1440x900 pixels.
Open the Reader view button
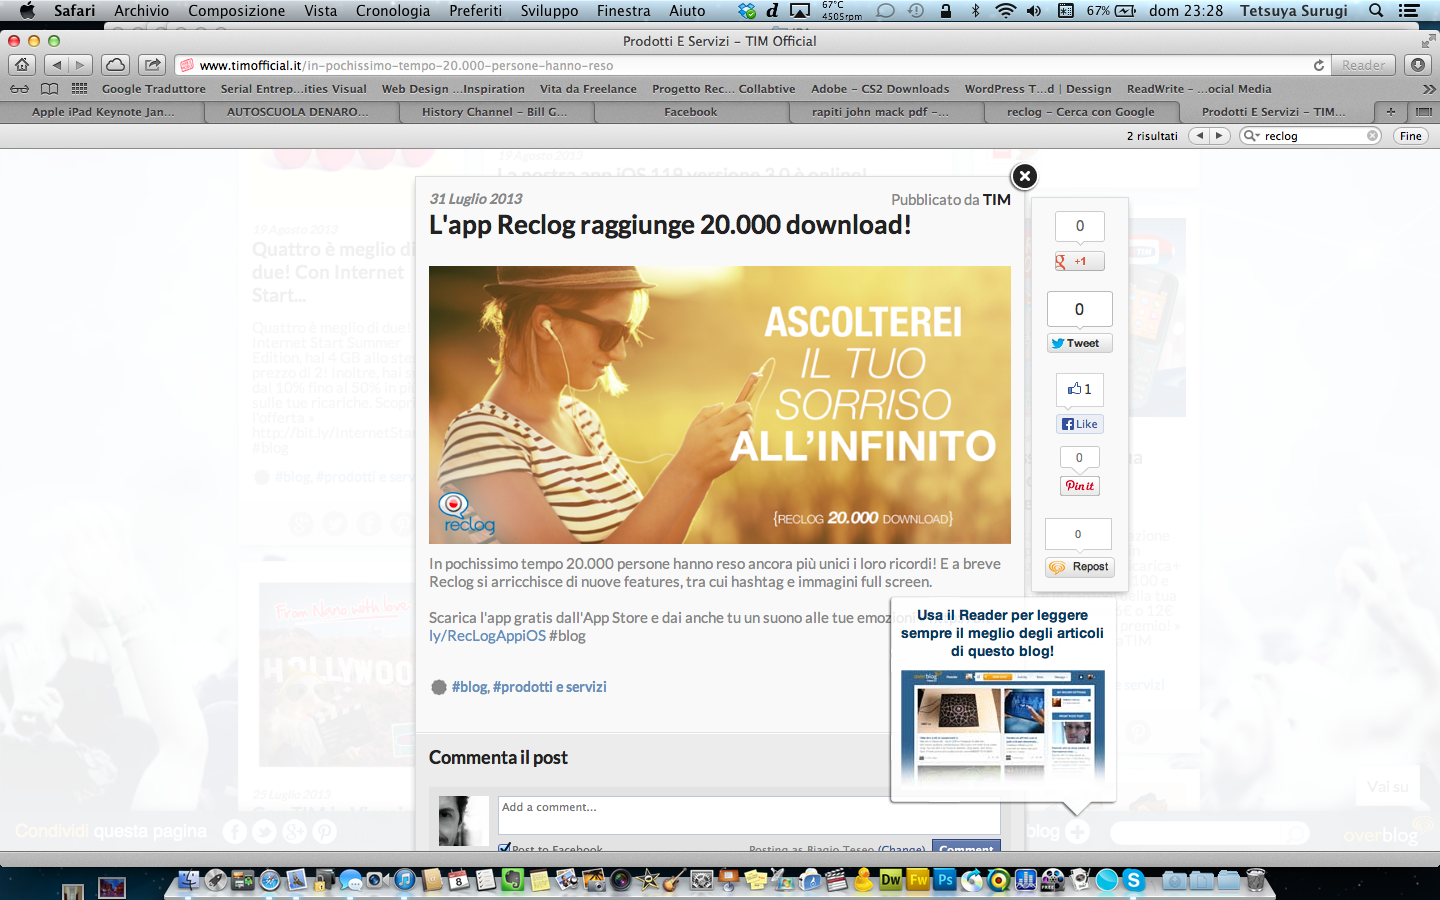1364,65
